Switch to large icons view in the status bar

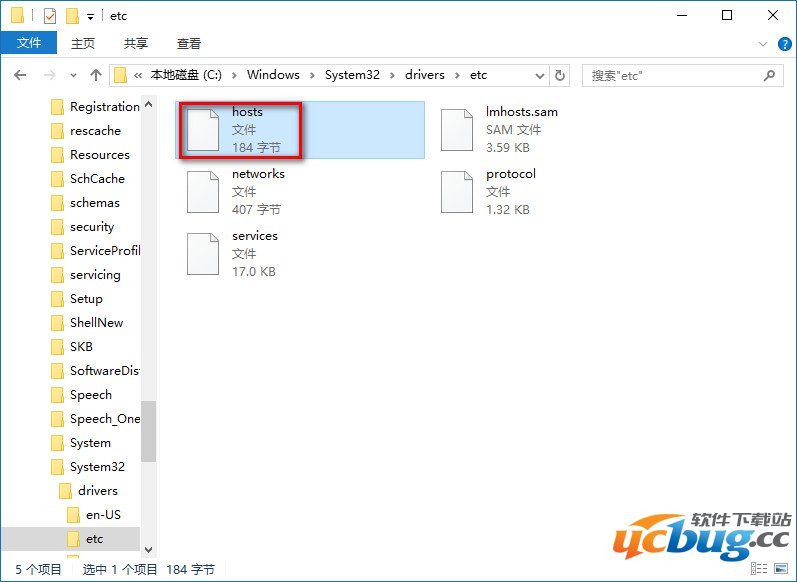[x=780, y=569]
